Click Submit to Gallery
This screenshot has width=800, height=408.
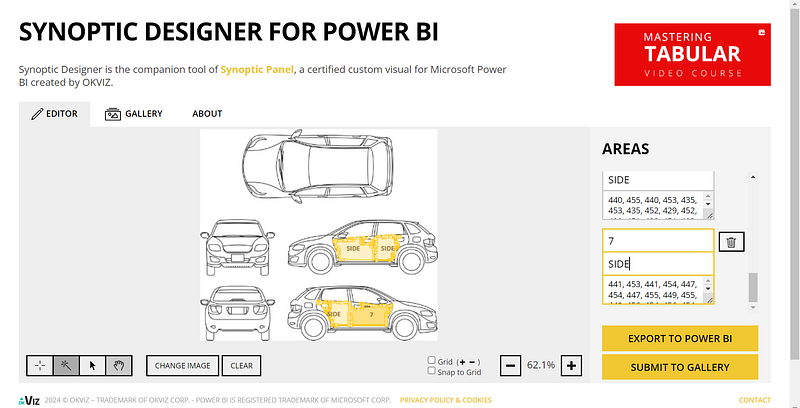(x=680, y=367)
